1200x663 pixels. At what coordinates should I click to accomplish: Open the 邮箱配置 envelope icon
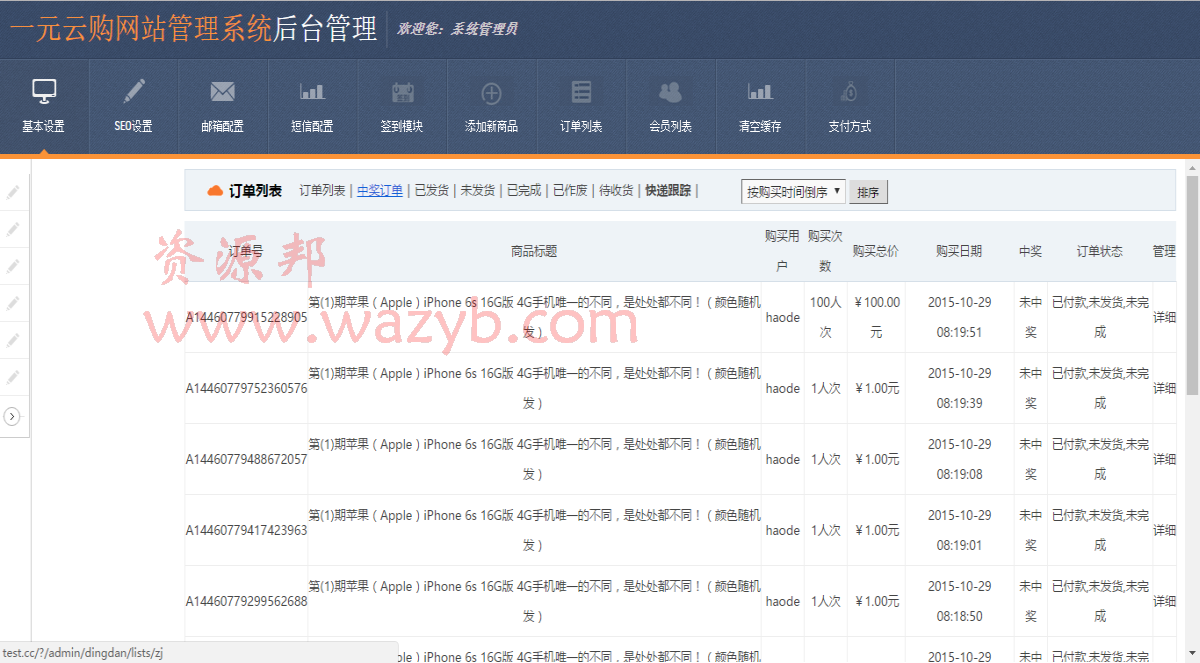click(222, 92)
